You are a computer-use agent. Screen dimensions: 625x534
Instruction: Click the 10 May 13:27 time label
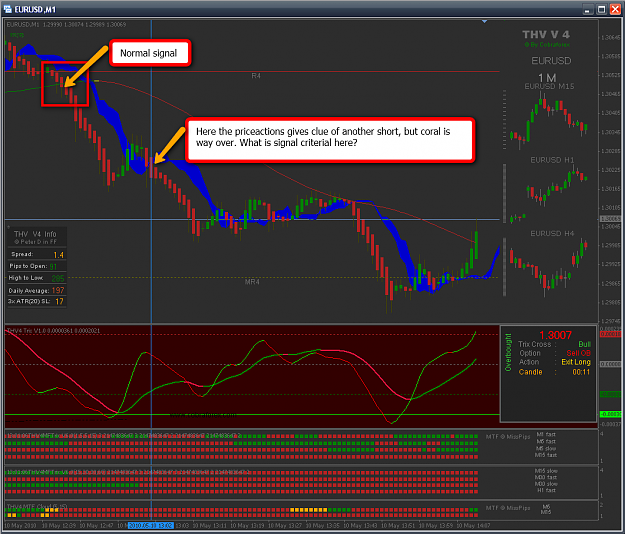tap(285, 526)
